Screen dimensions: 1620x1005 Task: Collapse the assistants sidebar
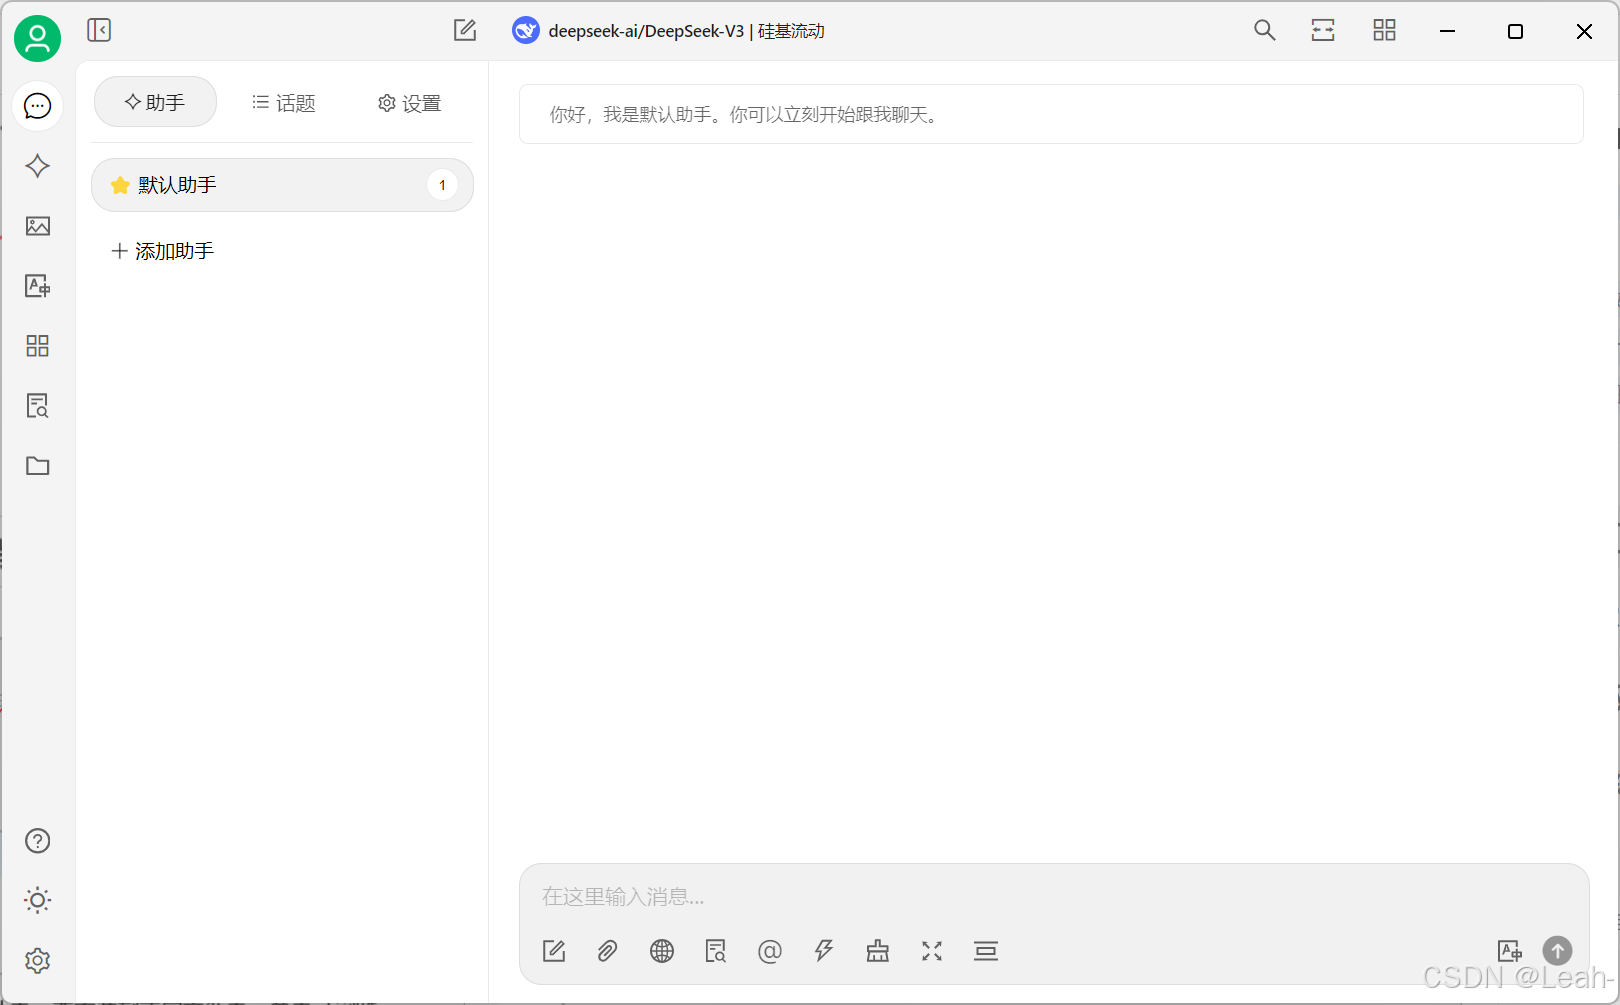tap(99, 30)
